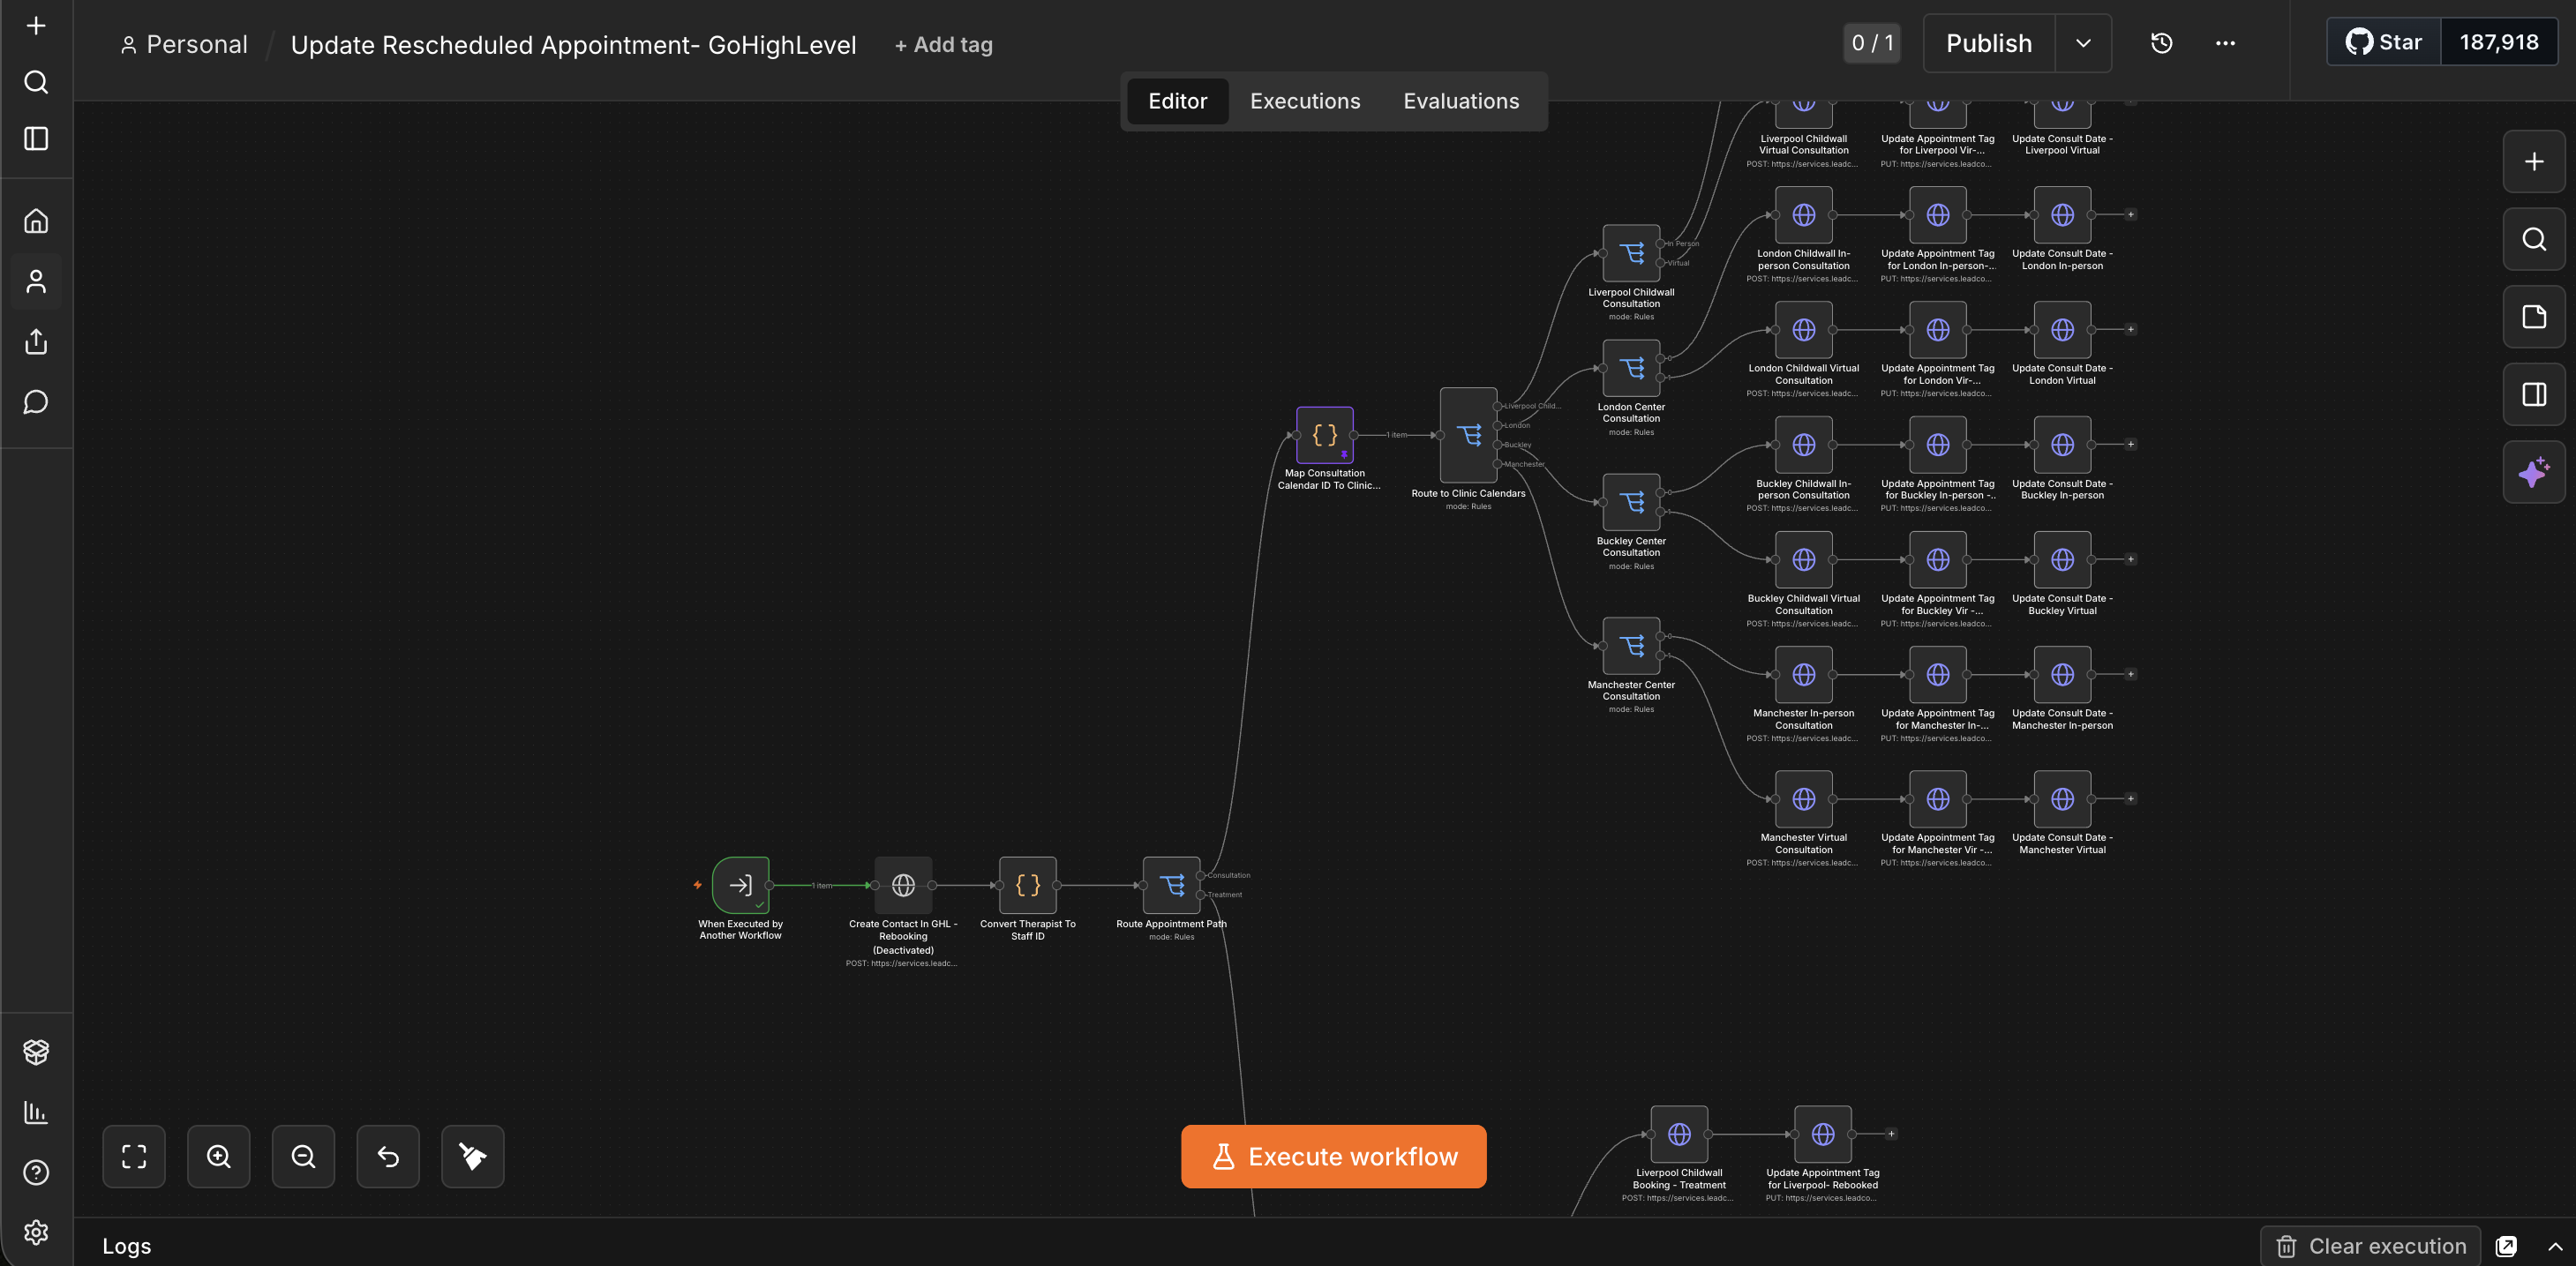The height and width of the screenshot is (1266, 2576).
Task: Select the When Executed by Another Workflow node
Action: click(740, 885)
